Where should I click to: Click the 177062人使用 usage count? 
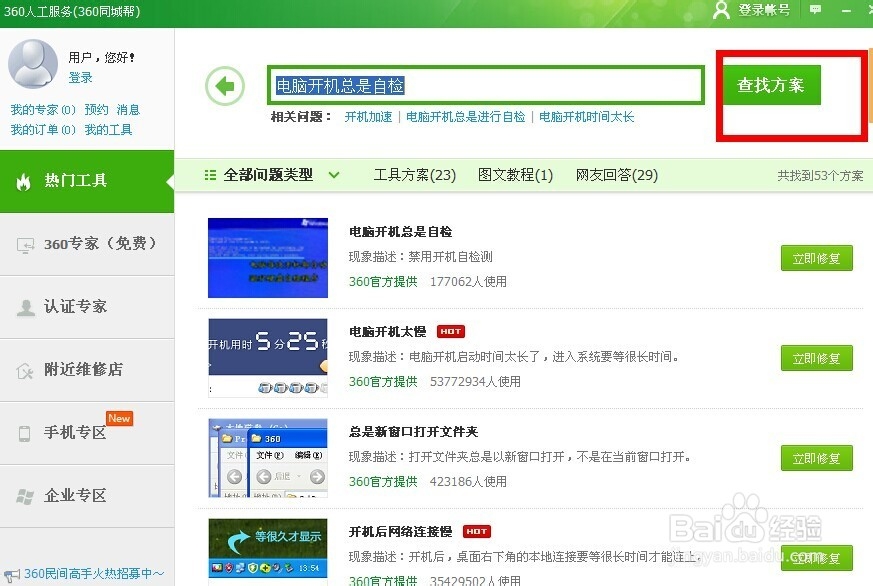tap(468, 282)
